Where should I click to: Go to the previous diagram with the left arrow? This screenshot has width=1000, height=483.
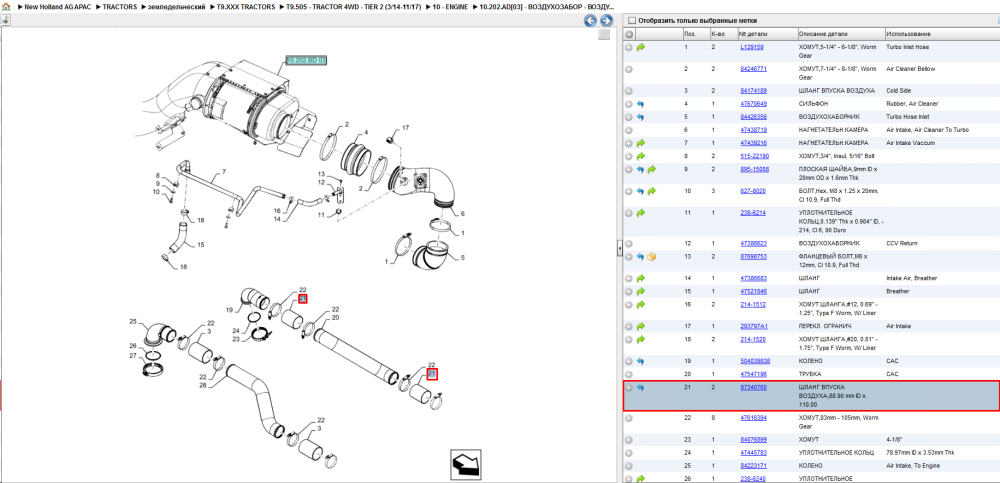[x=591, y=20]
